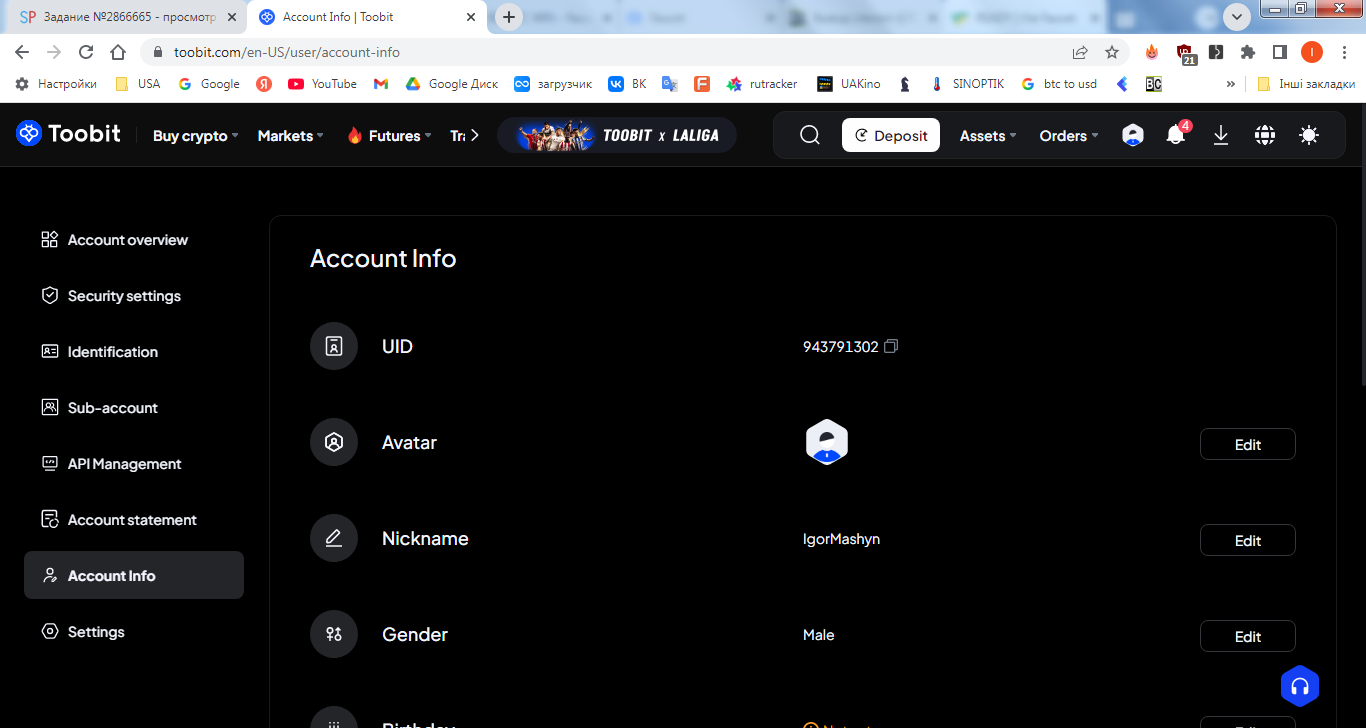Viewport: 1366px width, 728px height.
Task: Open the language globe icon
Action: click(1265, 135)
